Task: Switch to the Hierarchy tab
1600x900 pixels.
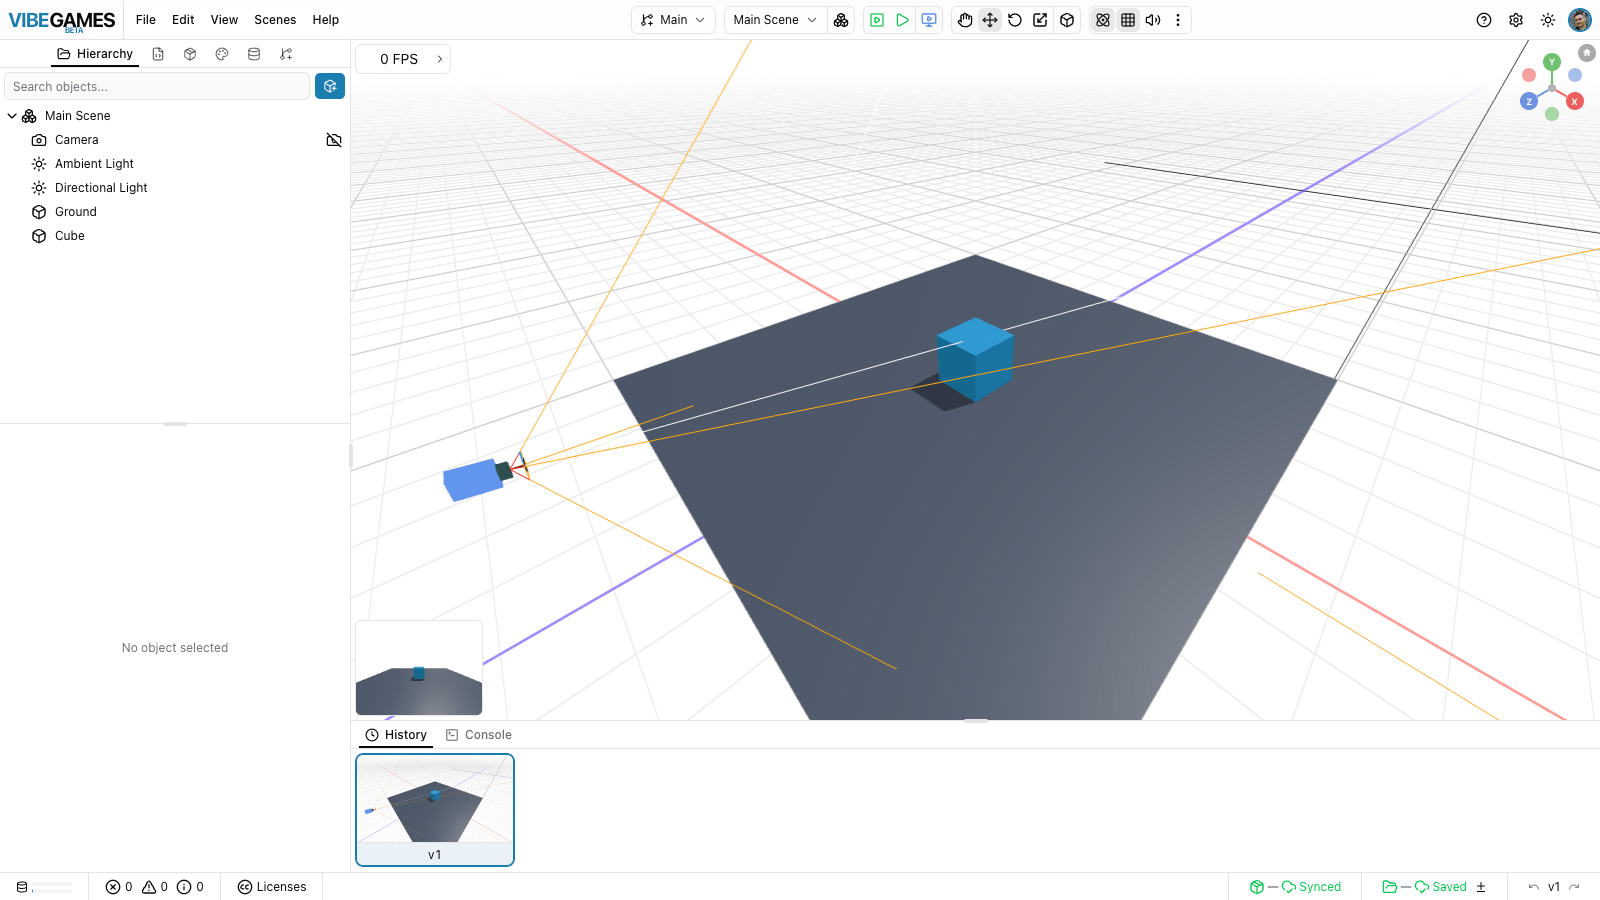Action: click(x=95, y=54)
